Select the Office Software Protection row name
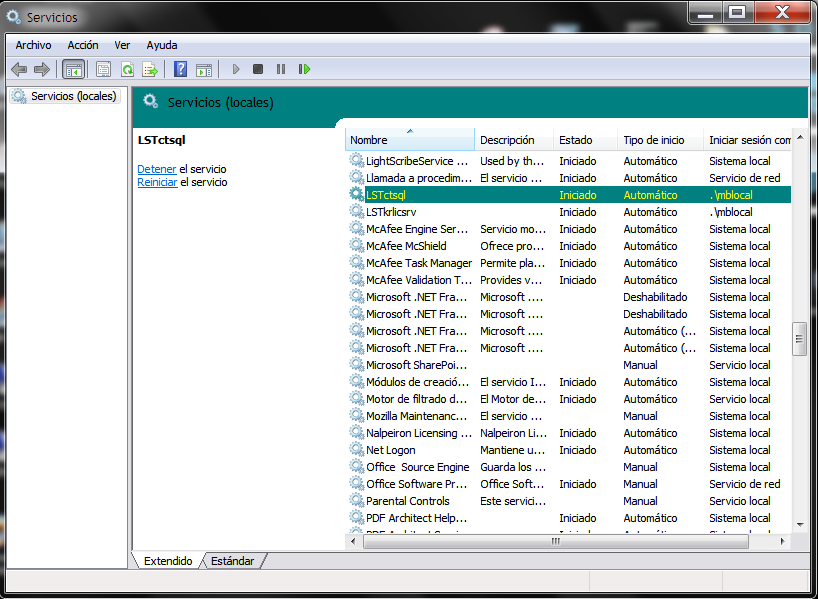This screenshot has width=818, height=599. (x=416, y=484)
